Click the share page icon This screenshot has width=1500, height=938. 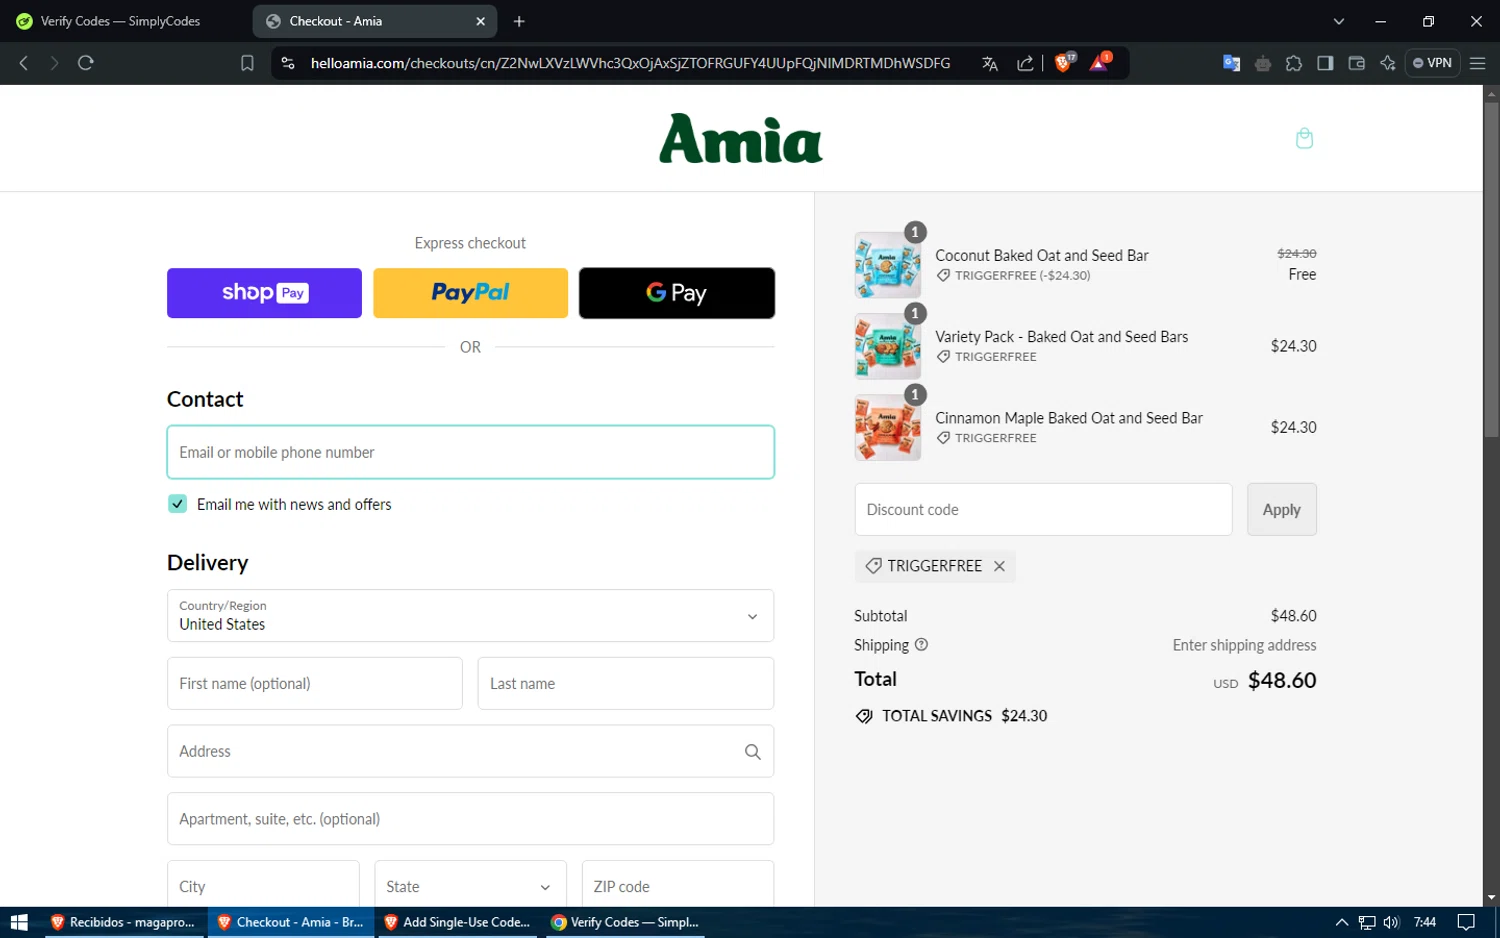click(1025, 63)
